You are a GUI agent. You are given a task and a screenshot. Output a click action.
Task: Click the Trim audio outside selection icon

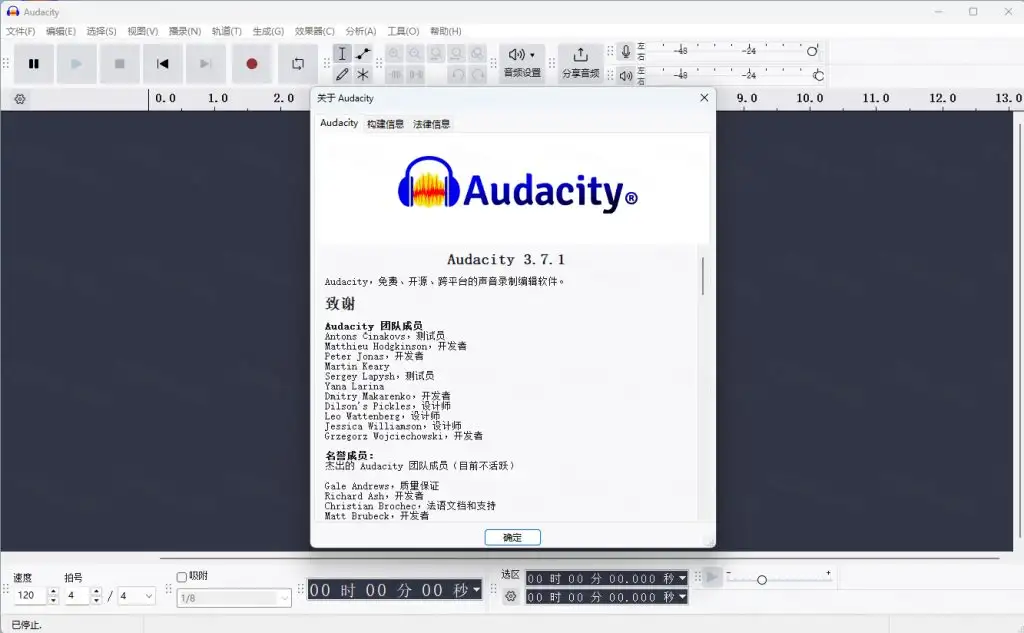394,74
